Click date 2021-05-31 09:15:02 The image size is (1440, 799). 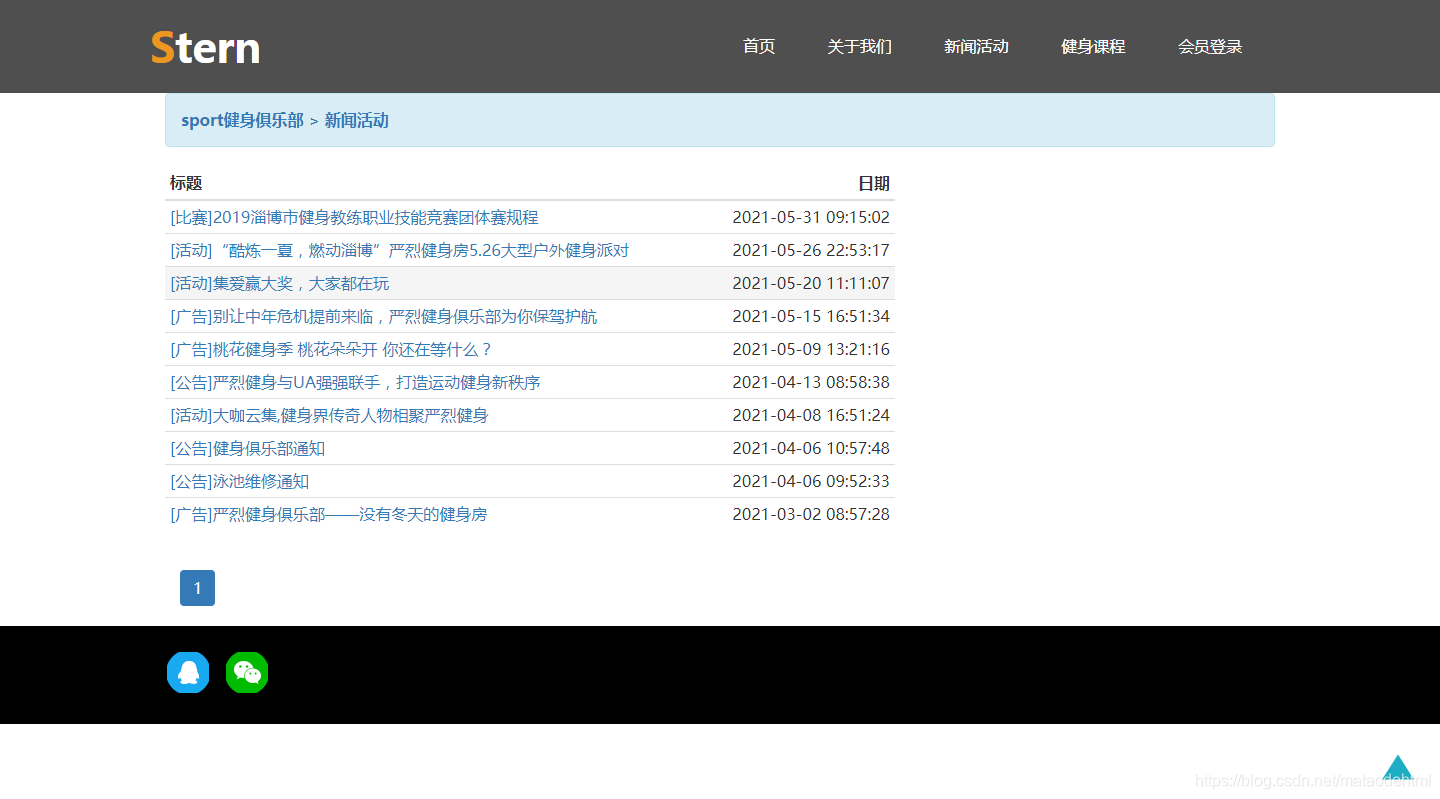point(811,217)
